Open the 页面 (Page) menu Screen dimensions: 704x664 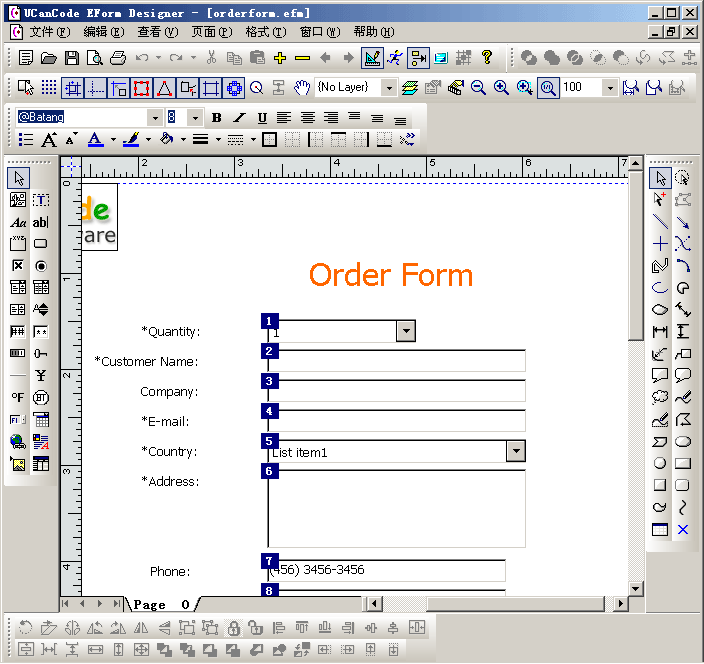pyautogui.click(x=210, y=32)
